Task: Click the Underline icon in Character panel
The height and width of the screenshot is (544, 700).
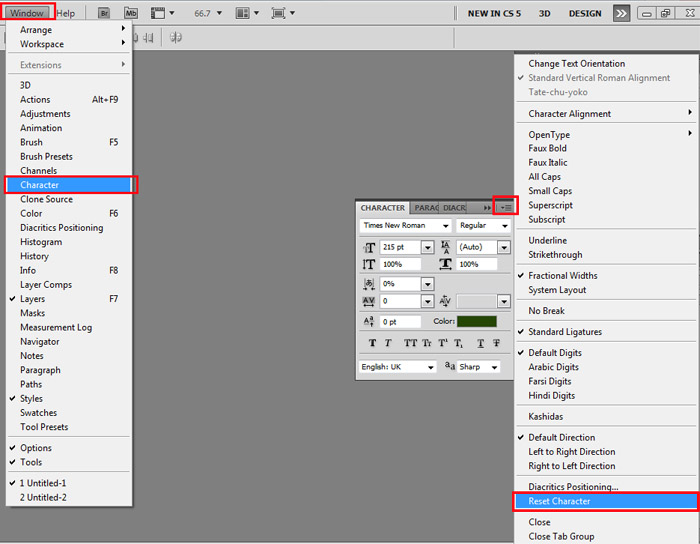Action: point(481,343)
